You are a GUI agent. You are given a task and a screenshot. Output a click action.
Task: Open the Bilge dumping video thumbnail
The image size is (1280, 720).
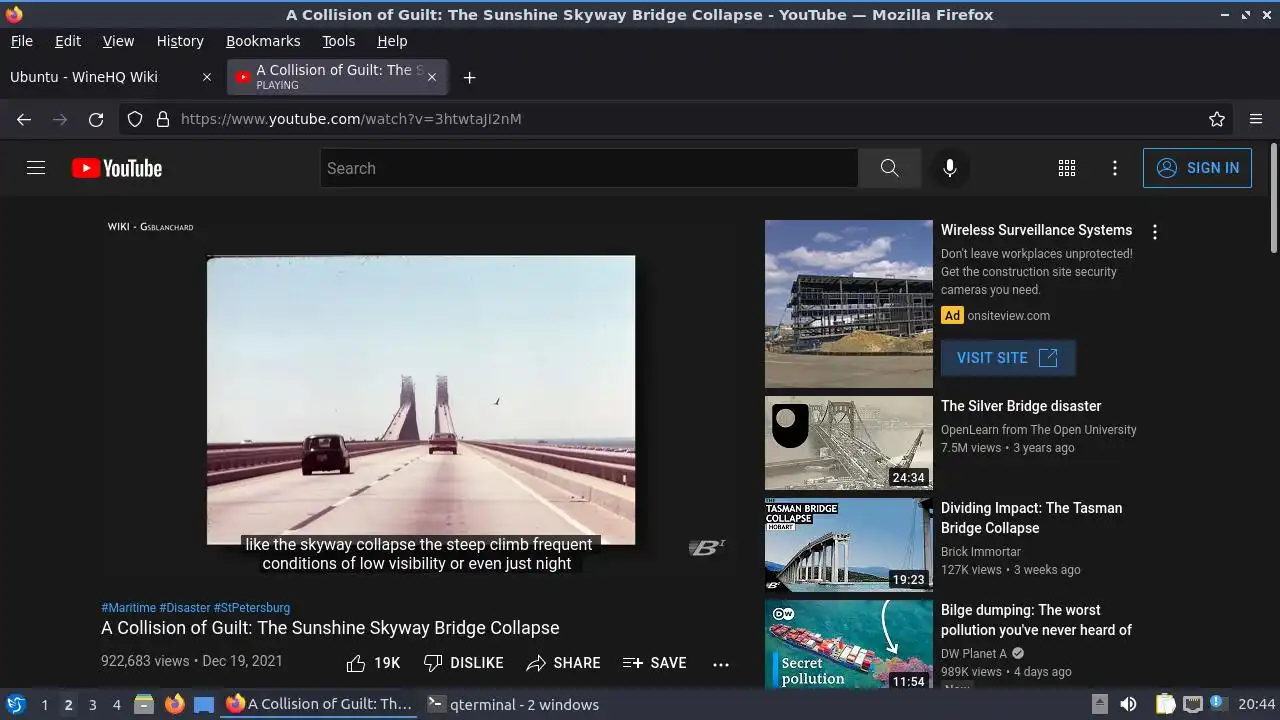click(x=849, y=645)
